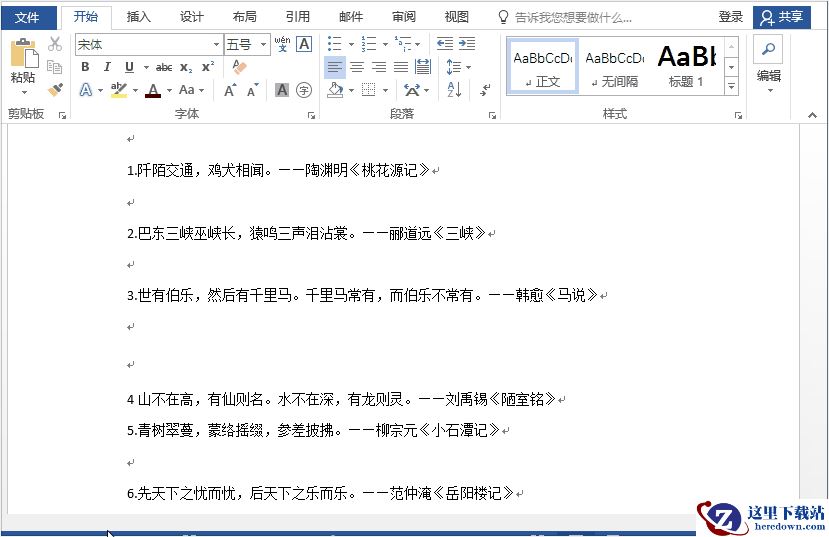
Task: Open the 文件 menu
Action: [x=28, y=17]
